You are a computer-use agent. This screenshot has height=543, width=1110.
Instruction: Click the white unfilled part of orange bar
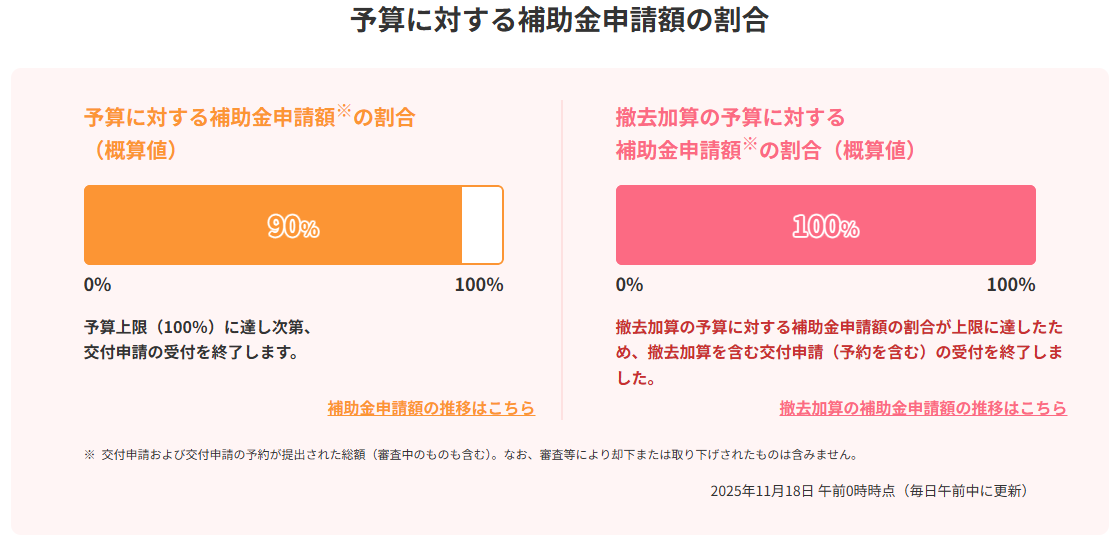(x=481, y=225)
